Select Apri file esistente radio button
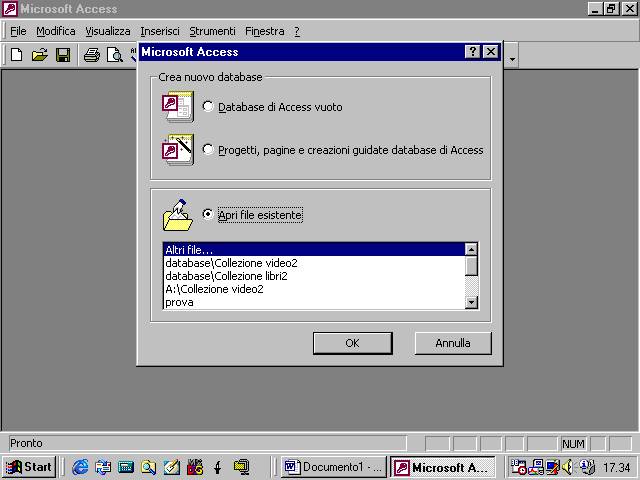 (208, 214)
